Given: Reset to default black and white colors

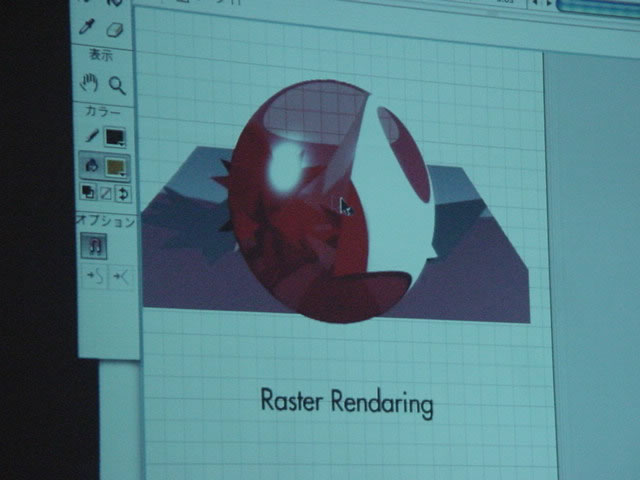Looking at the screenshot, I should coord(88,192).
